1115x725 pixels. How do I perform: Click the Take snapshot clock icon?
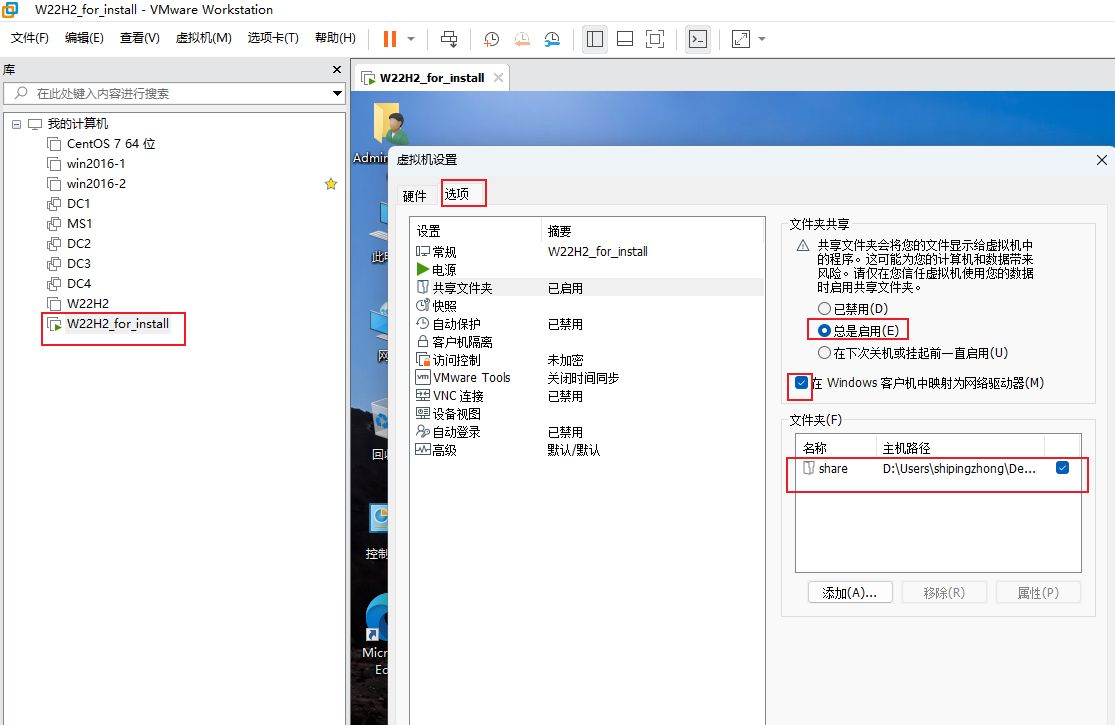pyautogui.click(x=491, y=39)
